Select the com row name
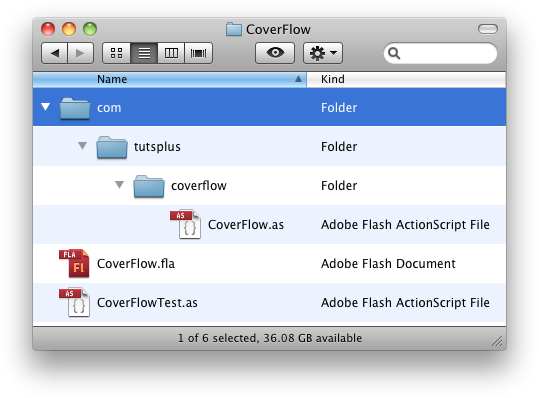 [109, 108]
